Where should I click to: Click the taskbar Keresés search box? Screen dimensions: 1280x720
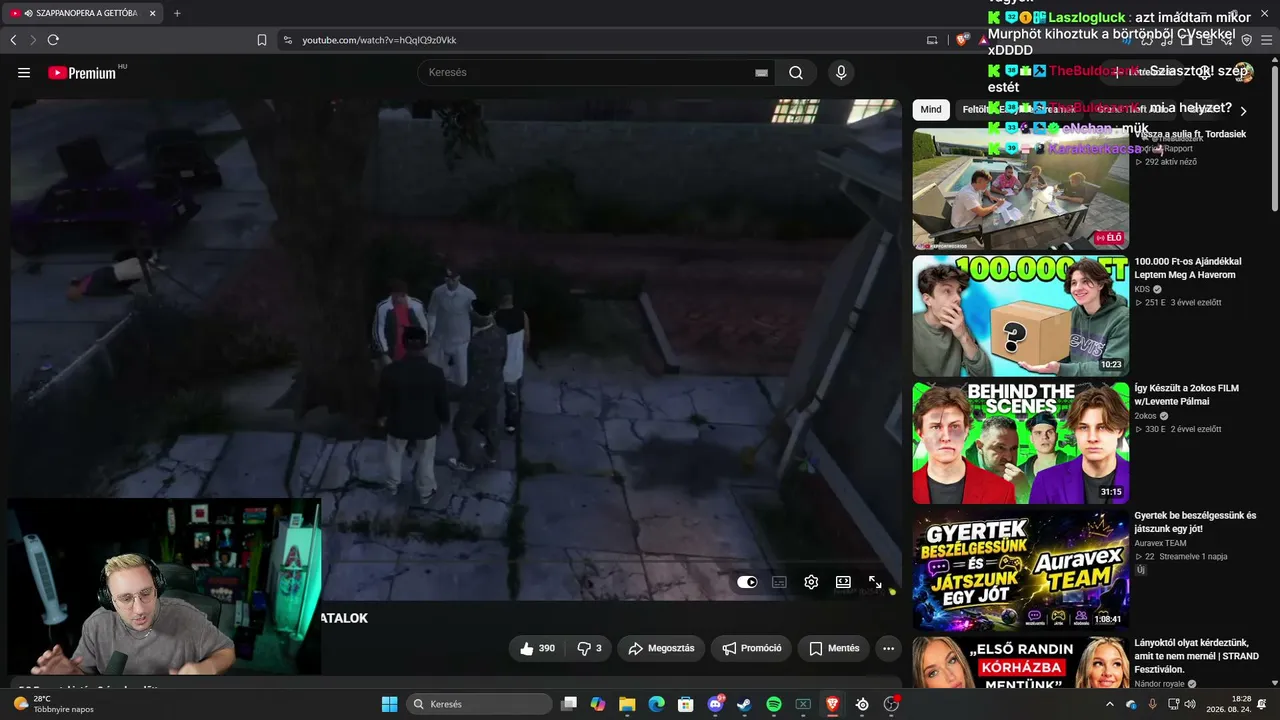pyautogui.click(x=480, y=704)
